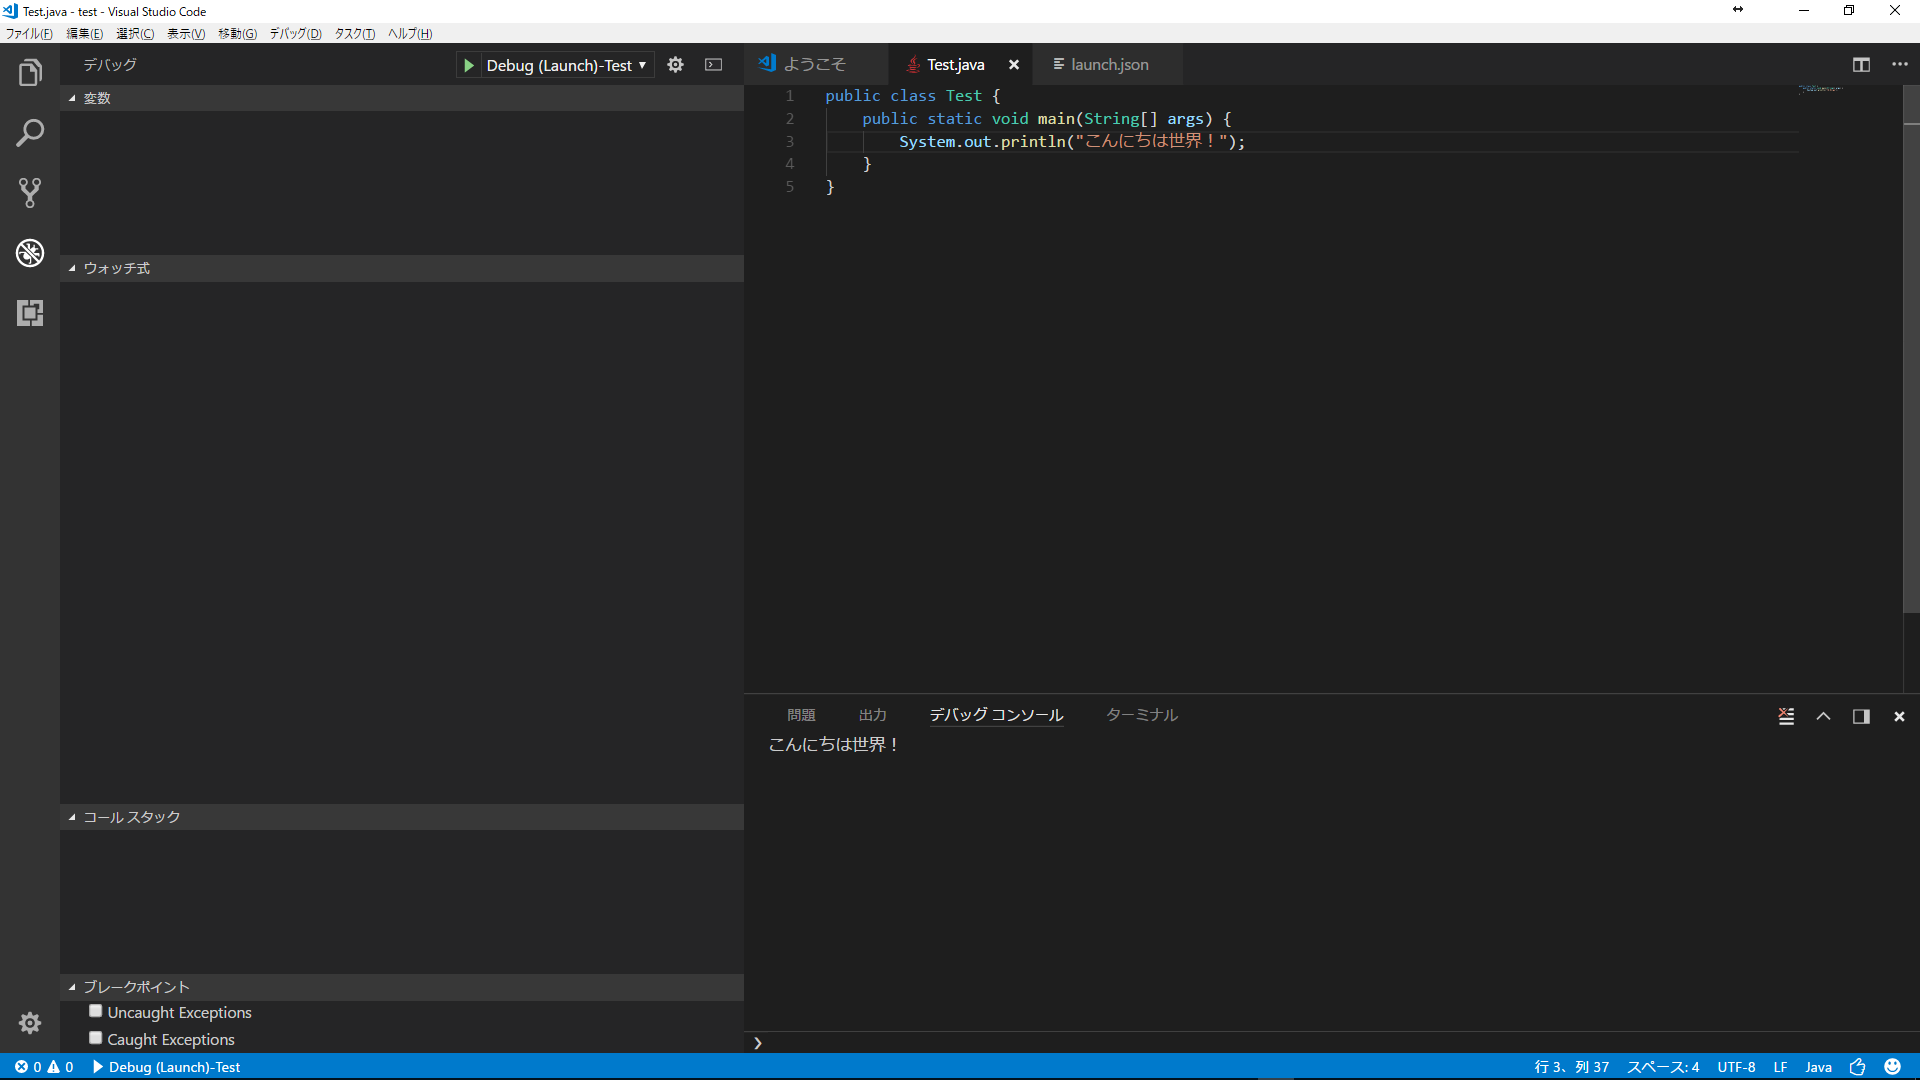Switch to the launch.json tab
Image resolution: width=1920 pixels, height=1080 pixels.
(x=1108, y=65)
